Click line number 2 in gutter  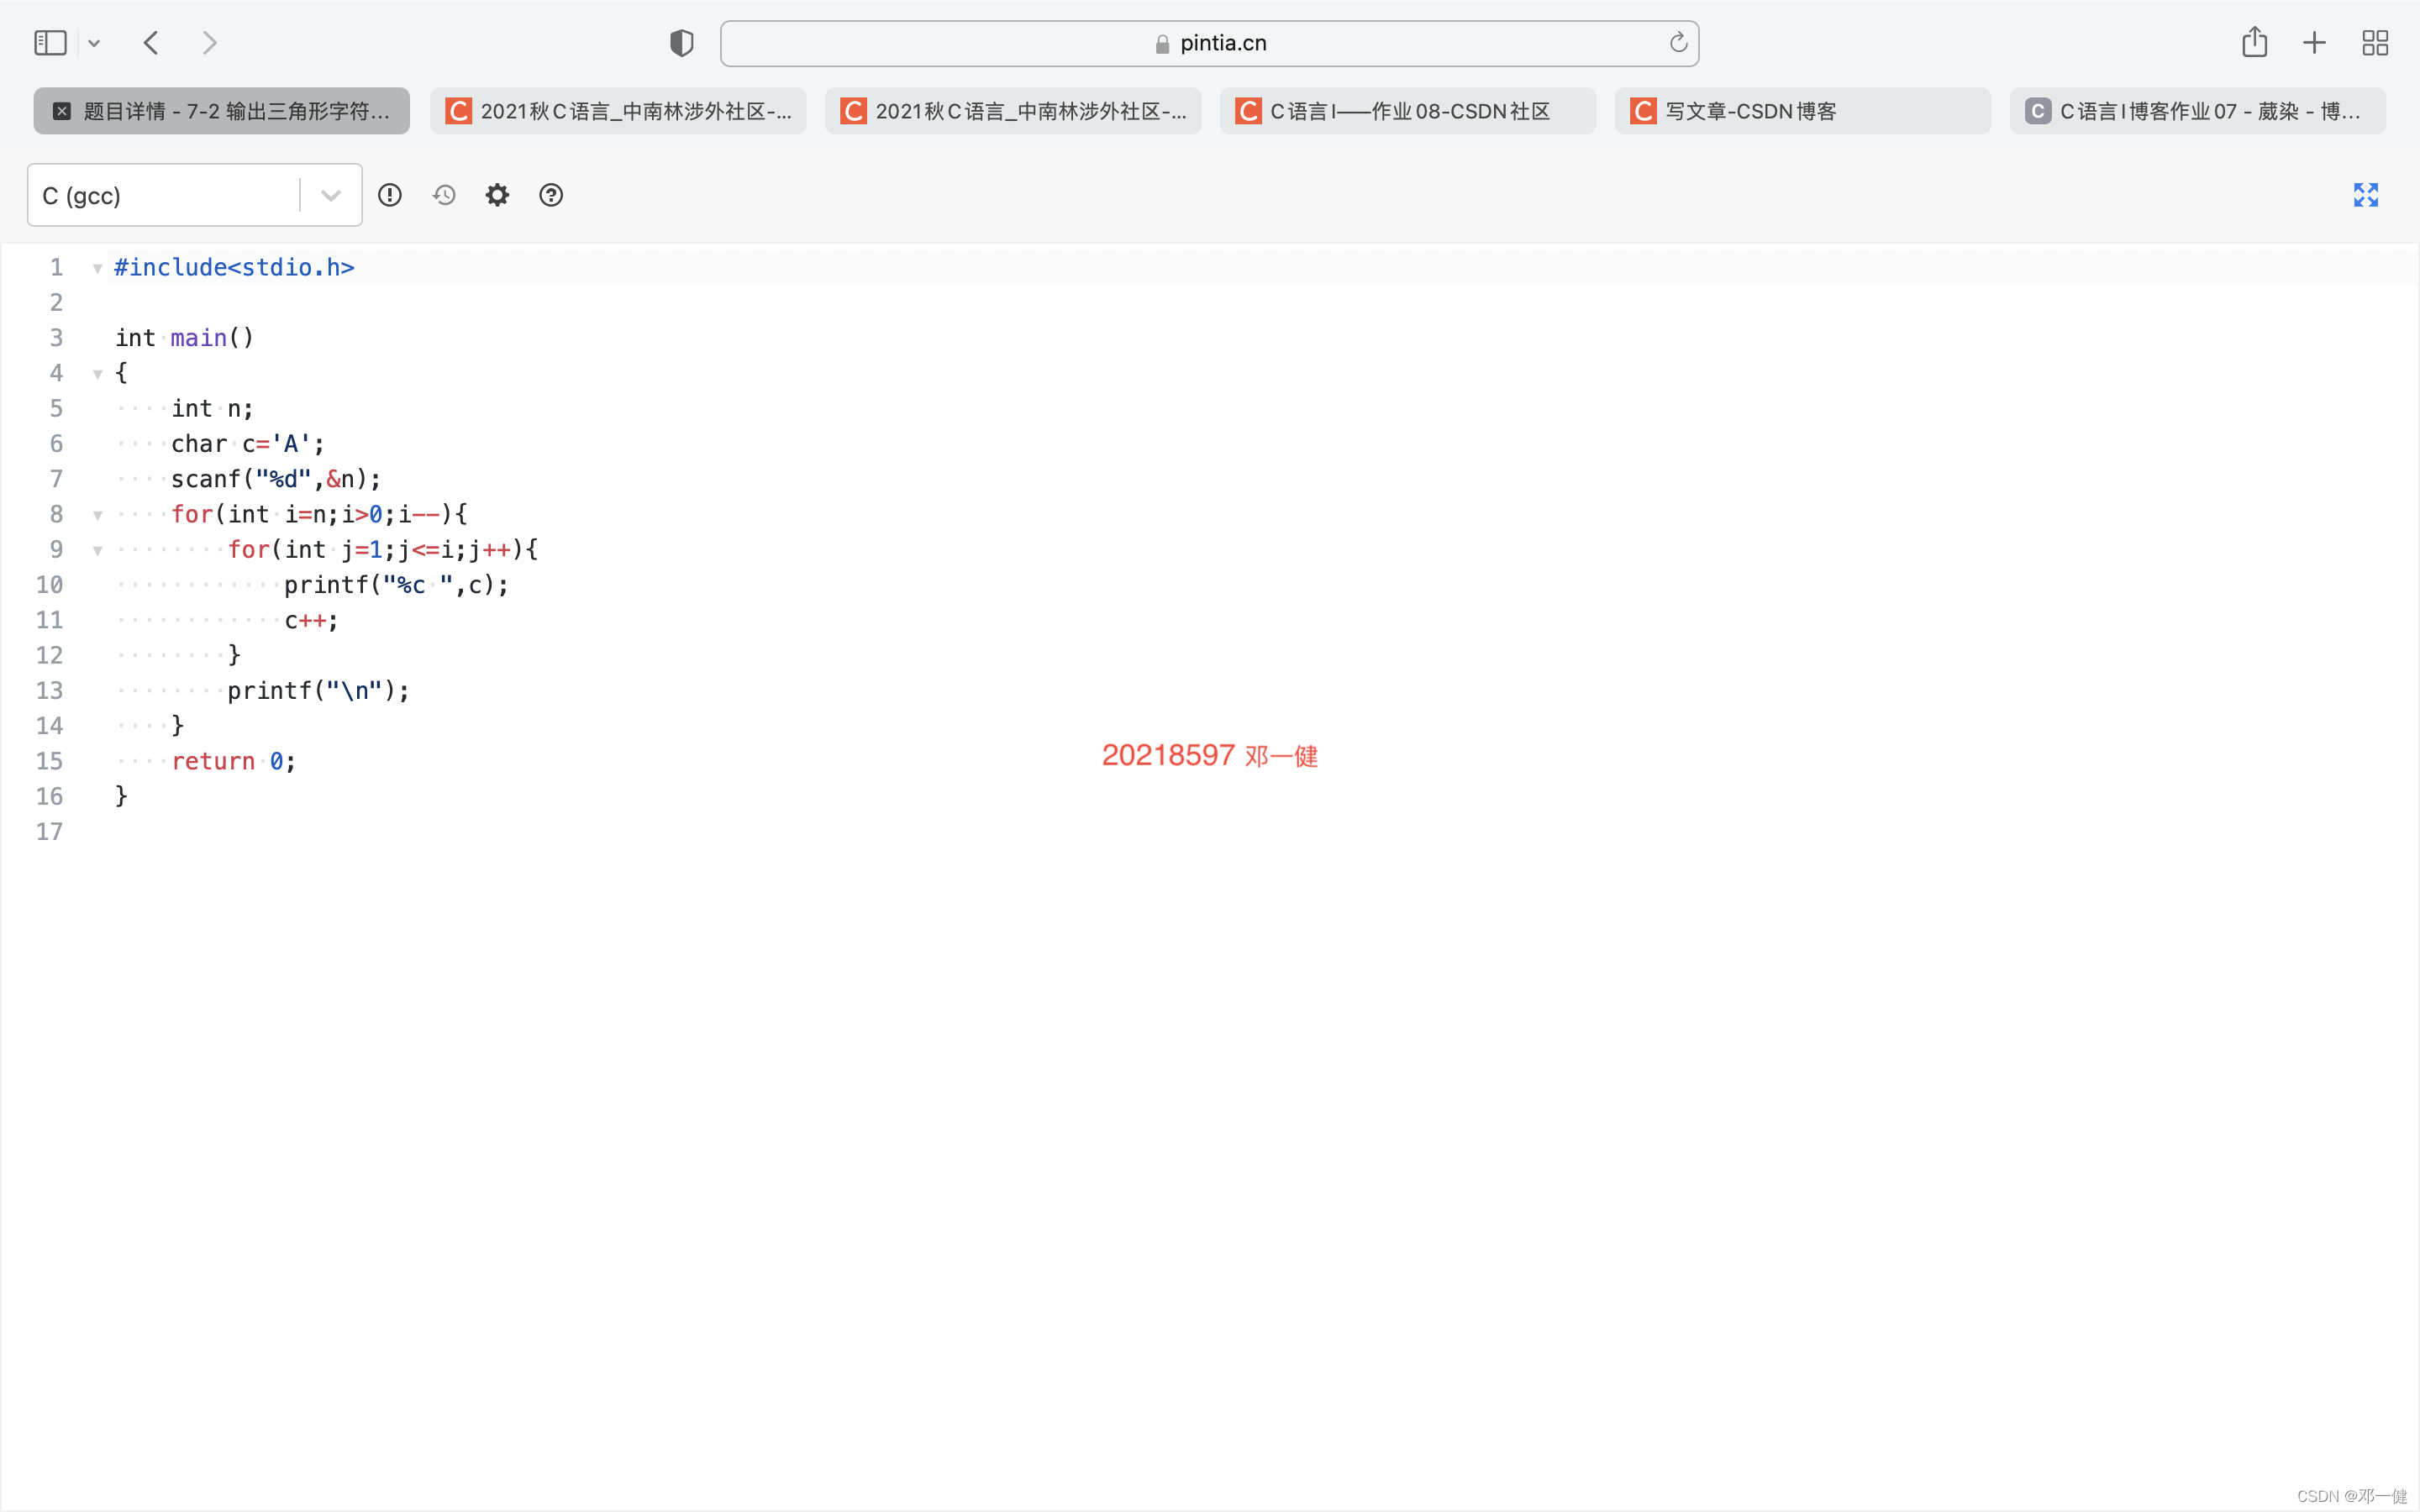(57, 303)
